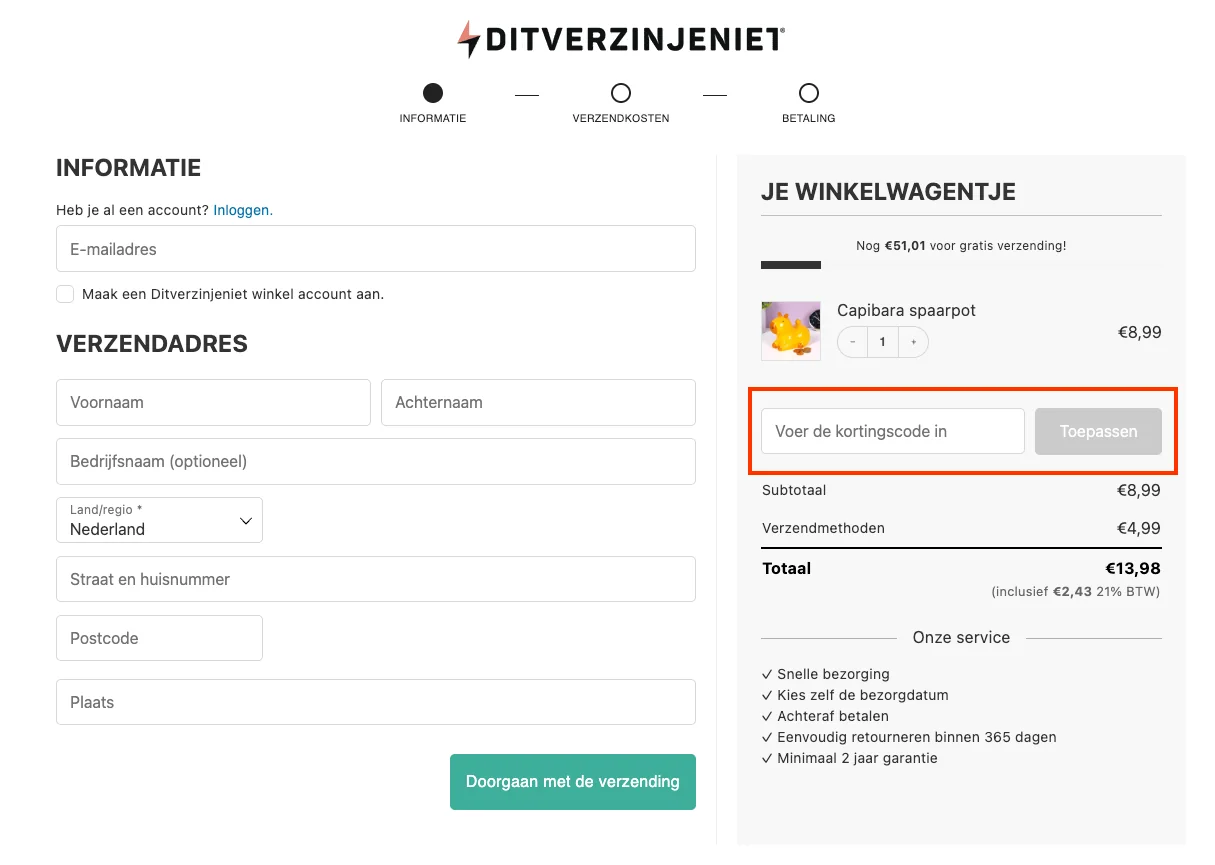1215x865 pixels.
Task: Select the BETALING step circle
Action: pyautogui.click(x=808, y=91)
